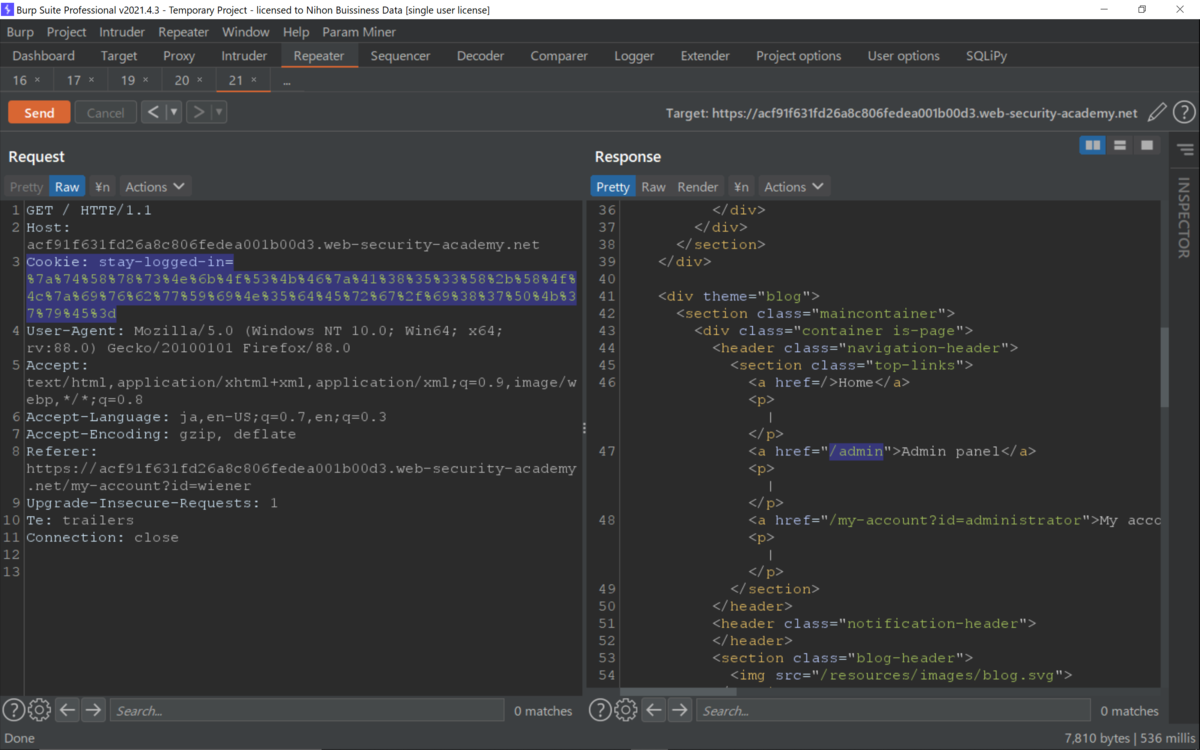The width and height of the screenshot is (1200, 750).
Task: Switch to the Proxy tab
Action: tap(179, 56)
